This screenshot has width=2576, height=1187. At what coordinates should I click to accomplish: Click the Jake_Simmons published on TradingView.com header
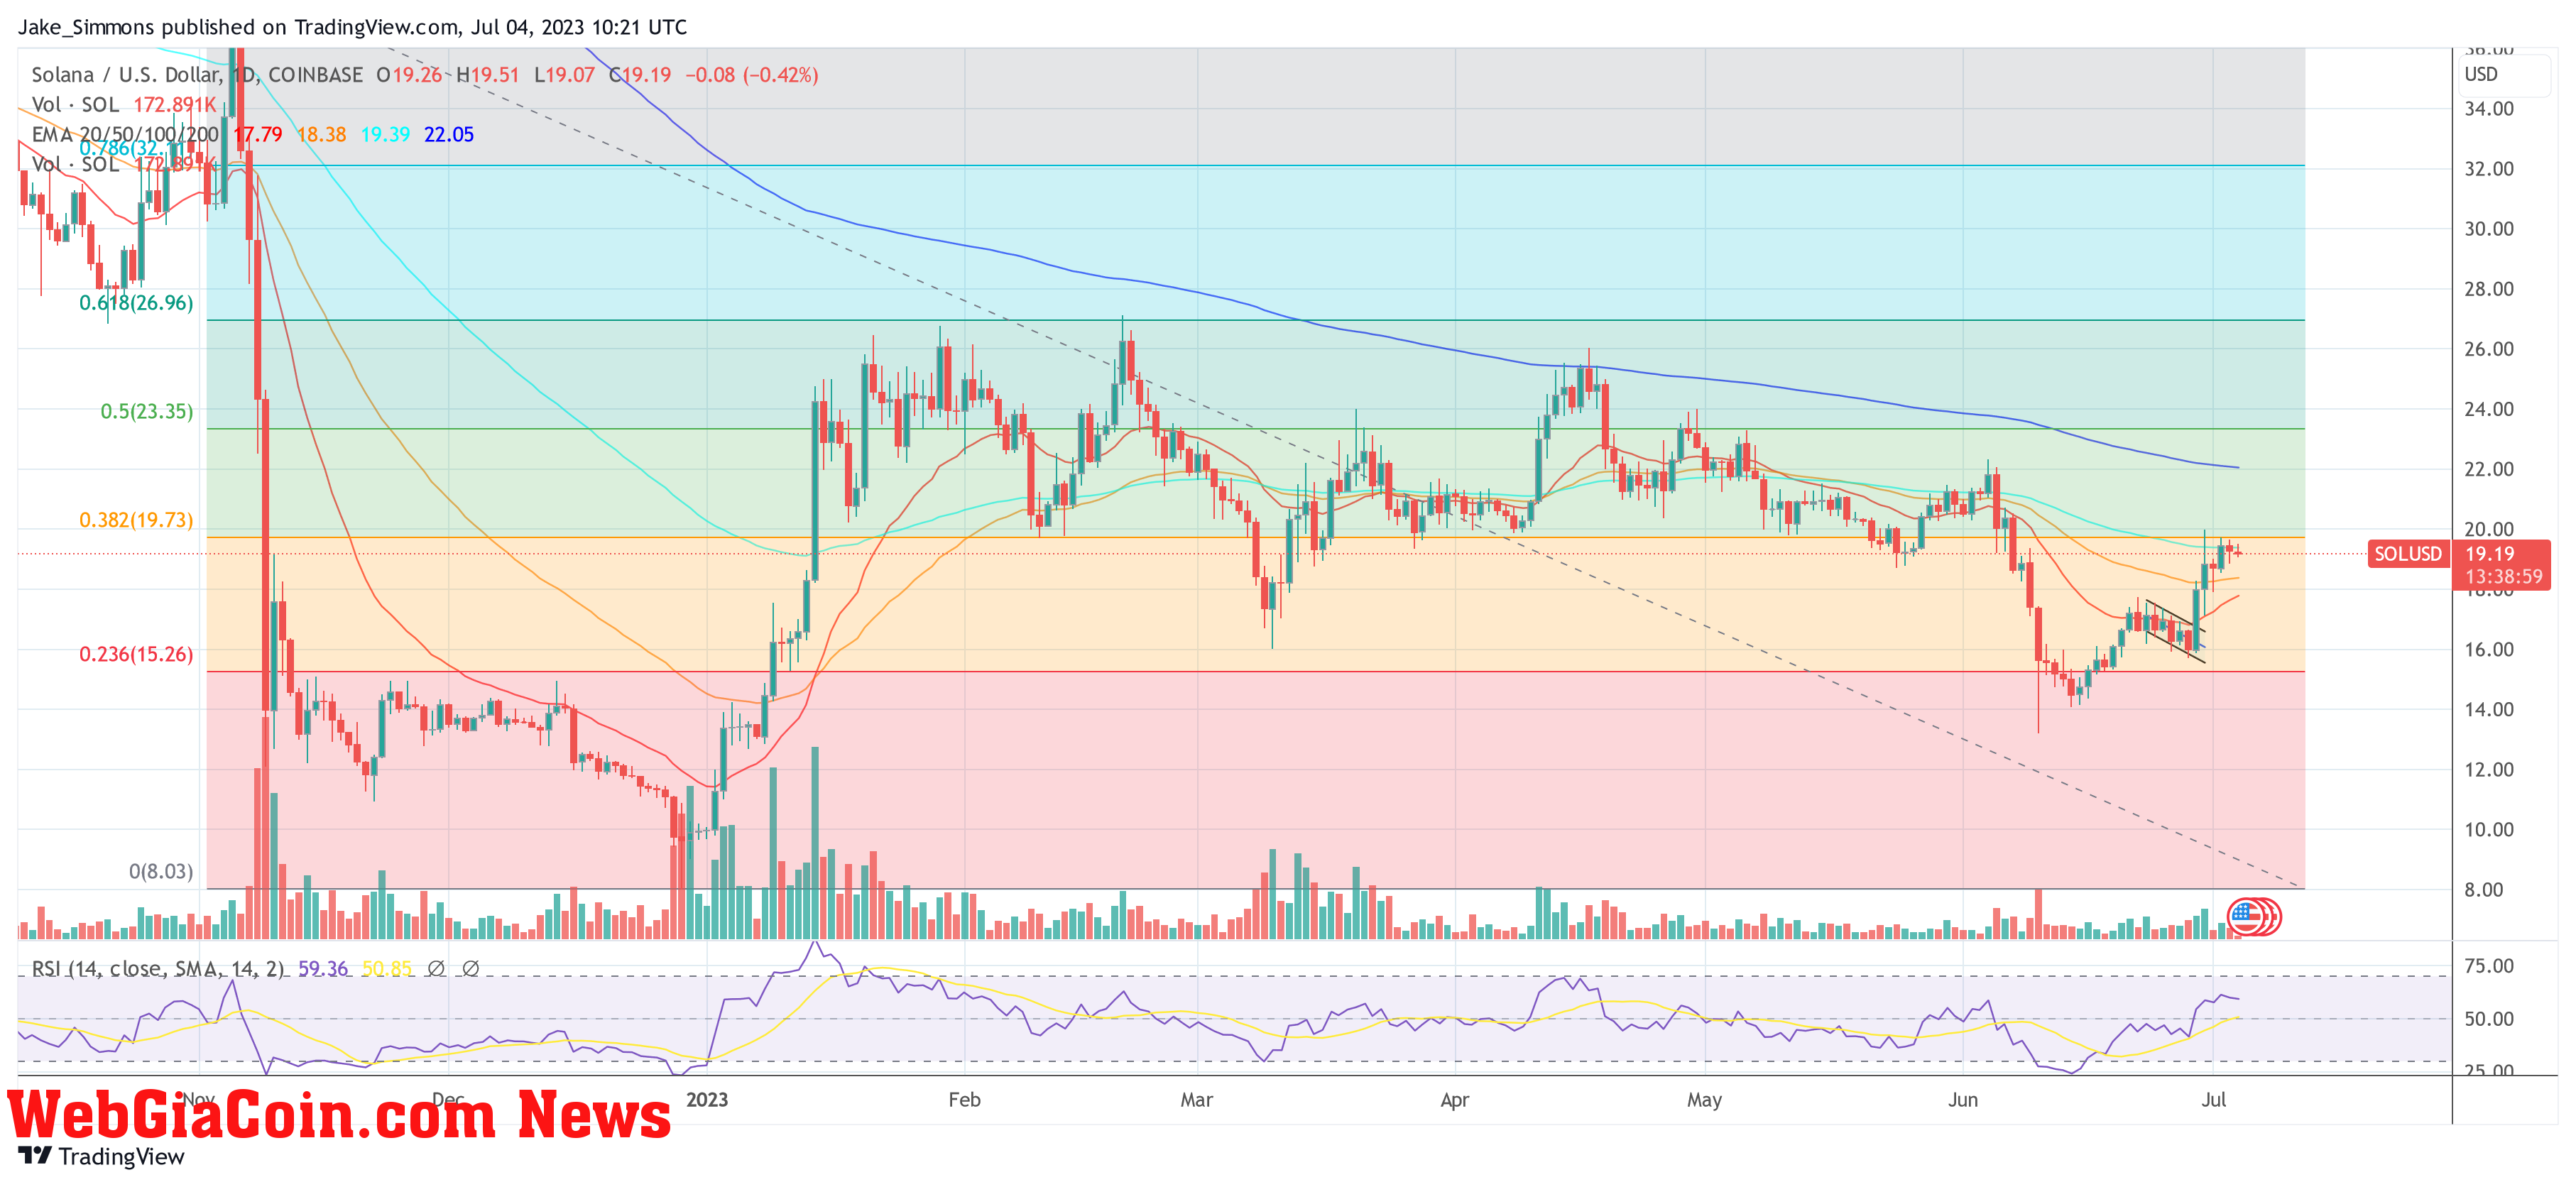pyautogui.click(x=352, y=27)
